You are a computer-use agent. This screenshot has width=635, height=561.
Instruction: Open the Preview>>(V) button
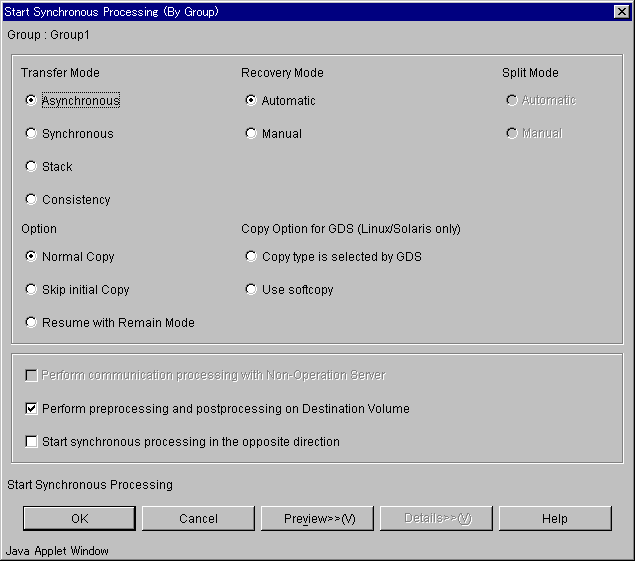(318, 518)
